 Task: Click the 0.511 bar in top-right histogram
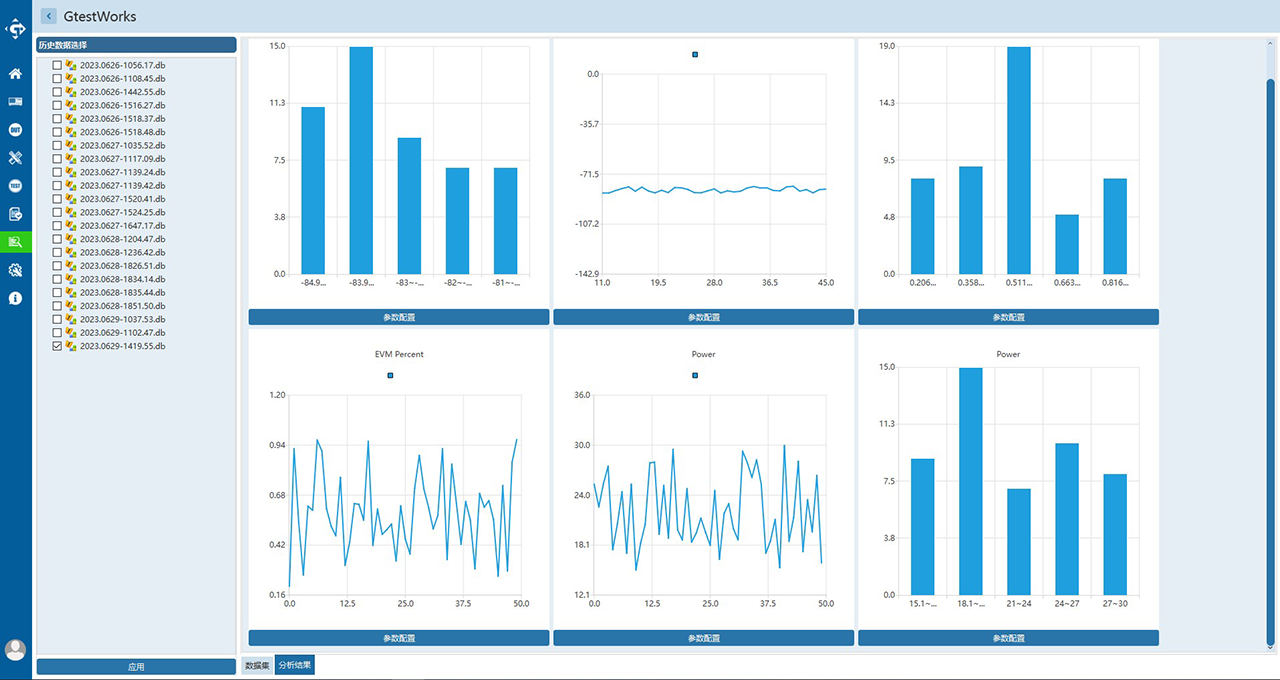(x=1019, y=160)
